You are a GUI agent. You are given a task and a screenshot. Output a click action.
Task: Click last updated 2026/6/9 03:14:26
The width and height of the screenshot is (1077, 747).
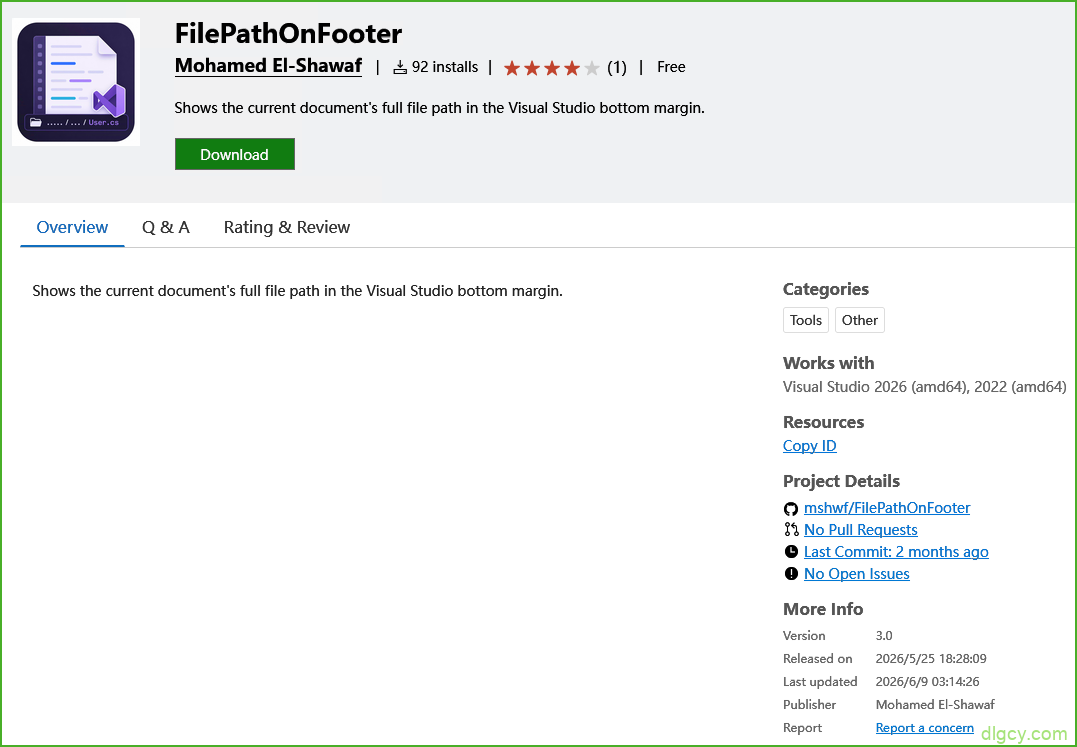click(927, 682)
